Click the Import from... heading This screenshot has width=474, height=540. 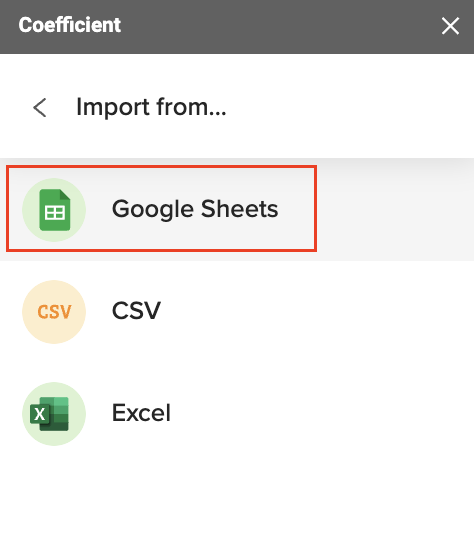click(151, 107)
